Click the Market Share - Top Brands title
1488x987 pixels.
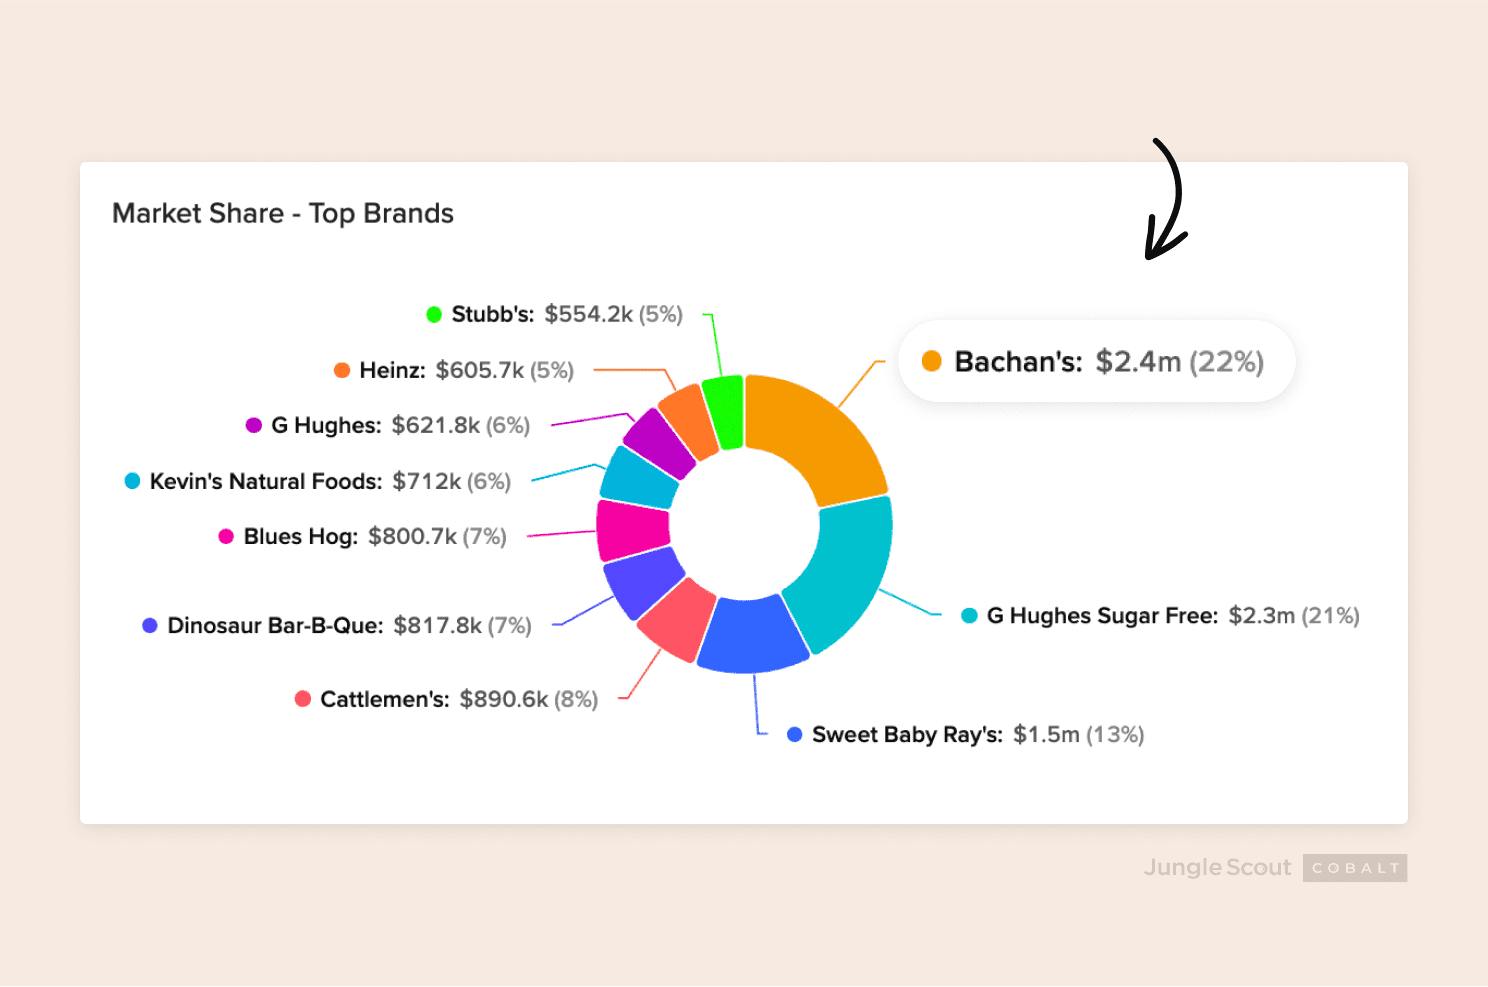283,213
